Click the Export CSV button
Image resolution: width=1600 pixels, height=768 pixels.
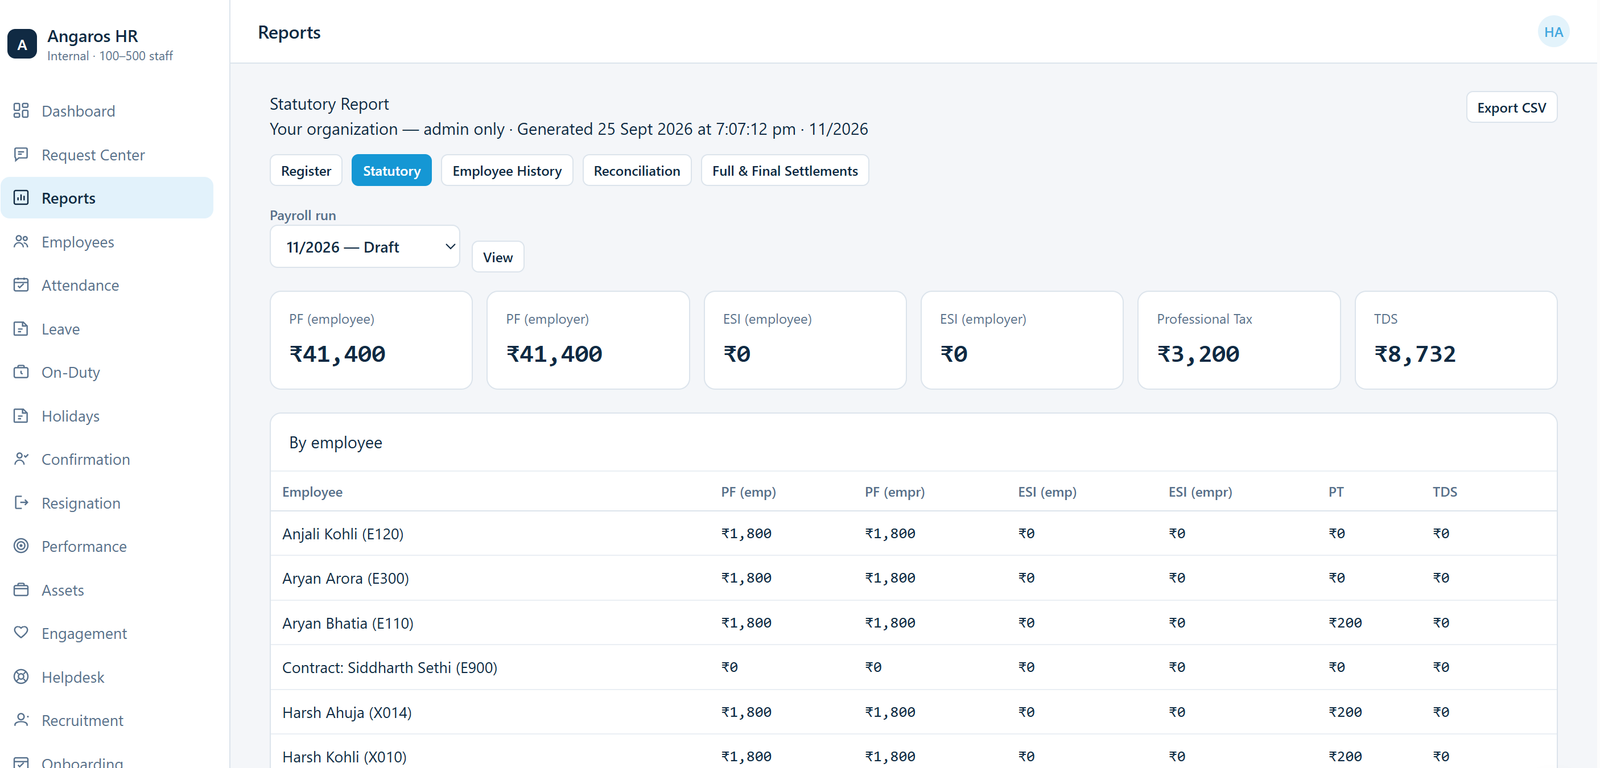click(1511, 108)
